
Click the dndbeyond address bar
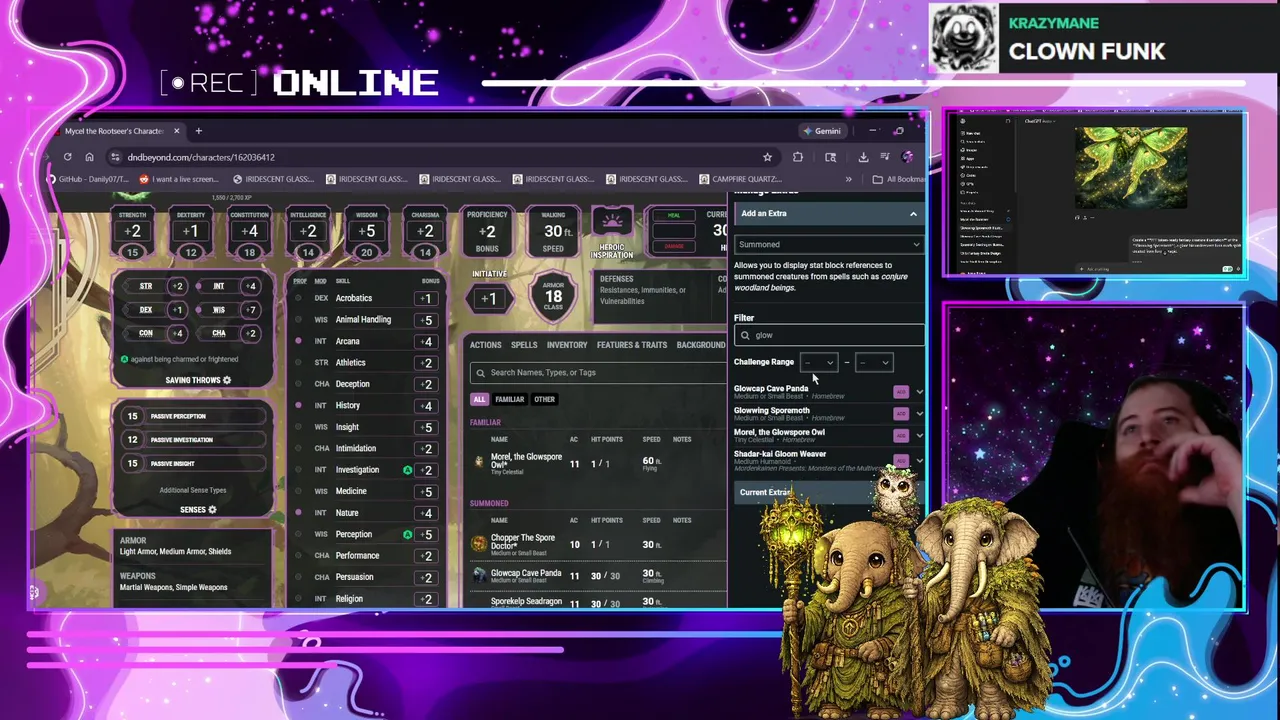pyautogui.click(x=440, y=157)
